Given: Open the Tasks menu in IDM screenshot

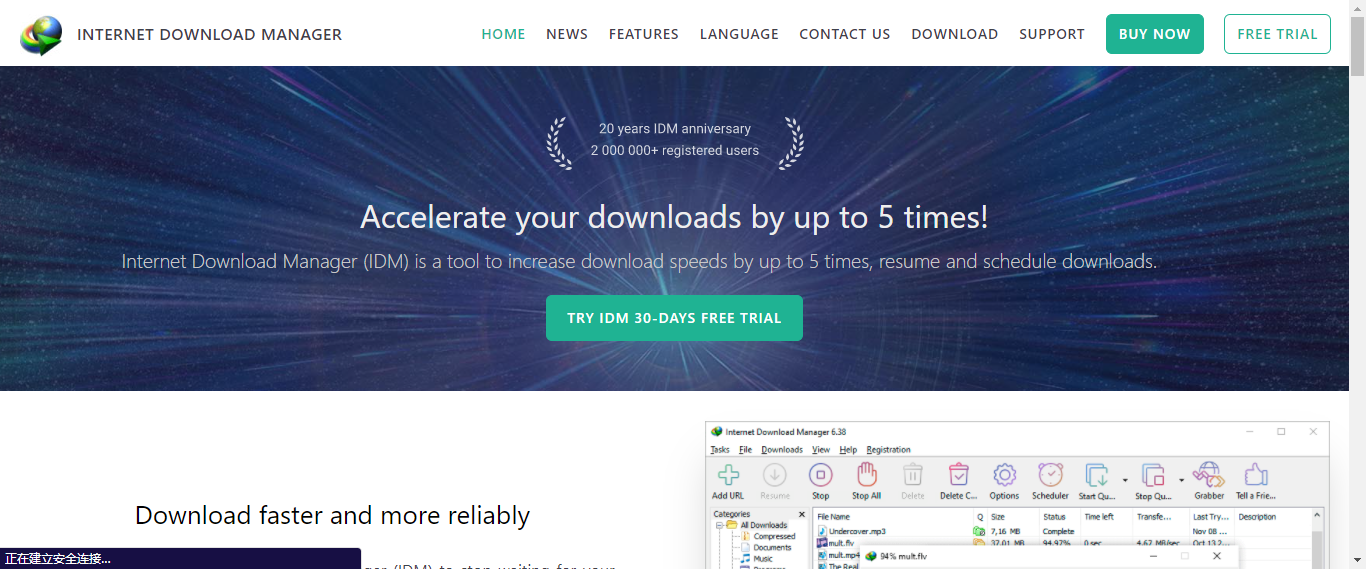Looking at the screenshot, I should 720,450.
